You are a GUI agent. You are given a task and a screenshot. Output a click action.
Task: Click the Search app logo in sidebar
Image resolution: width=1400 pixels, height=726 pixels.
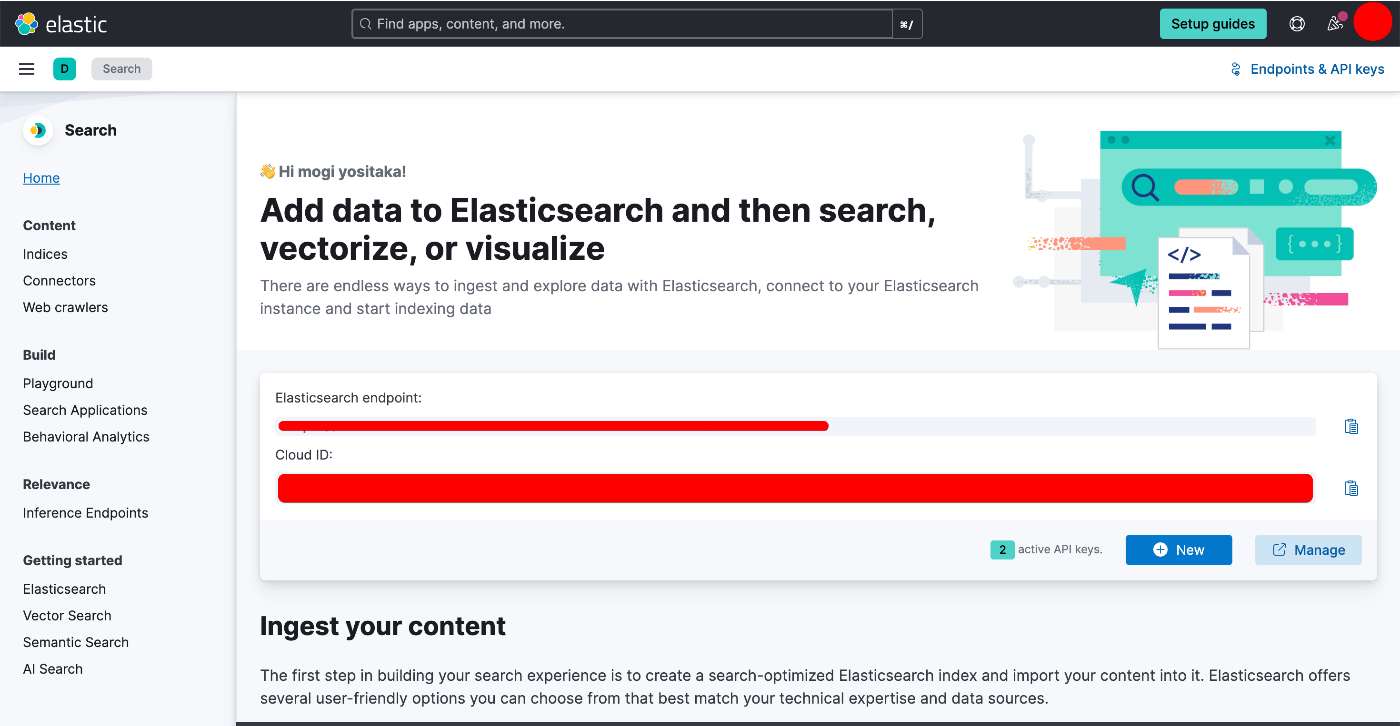tap(38, 130)
